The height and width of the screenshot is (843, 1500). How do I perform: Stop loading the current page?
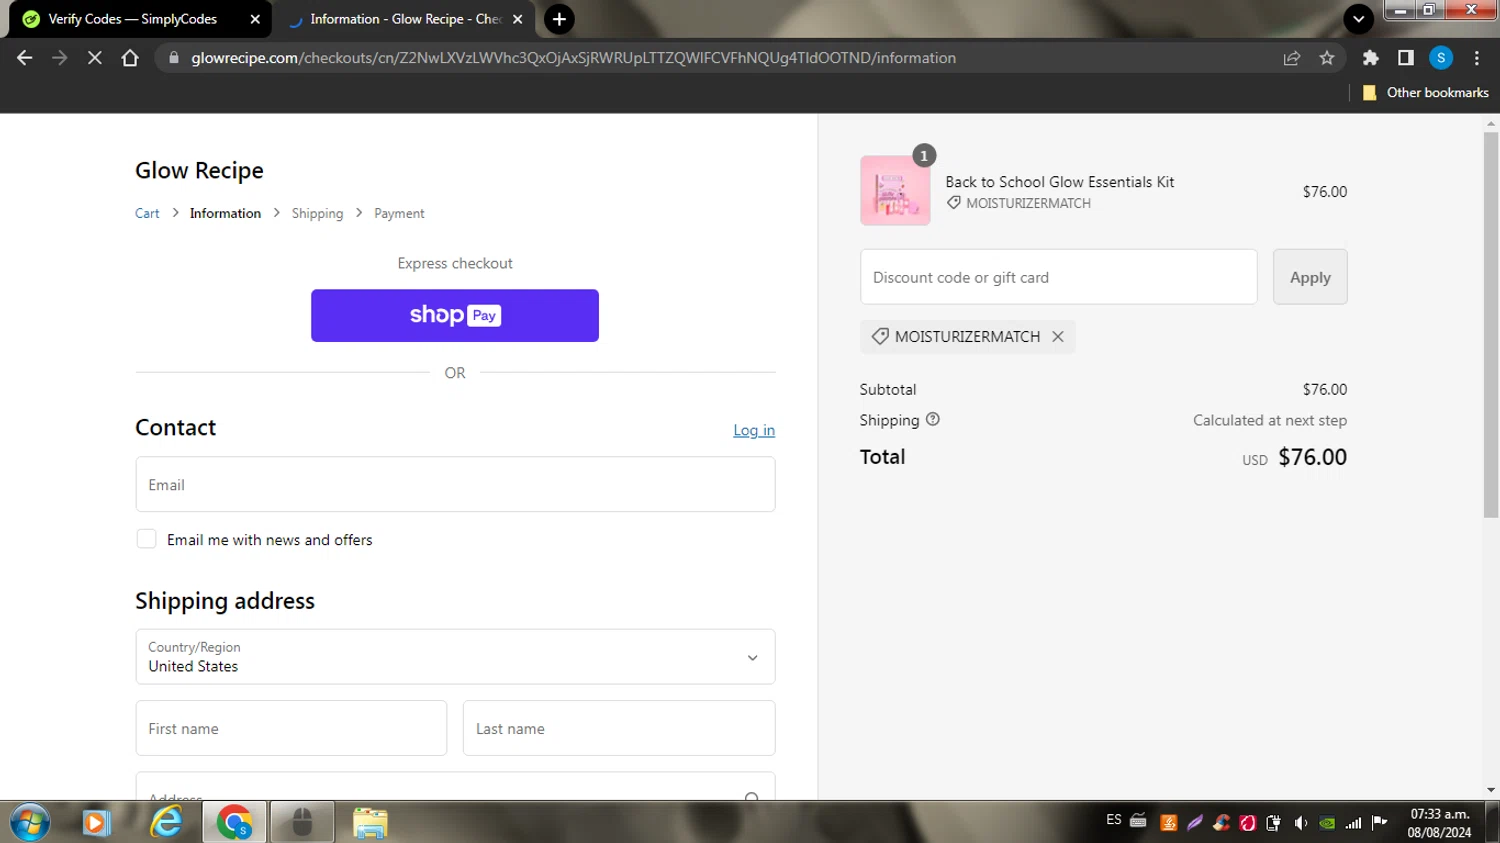point(95,58)
